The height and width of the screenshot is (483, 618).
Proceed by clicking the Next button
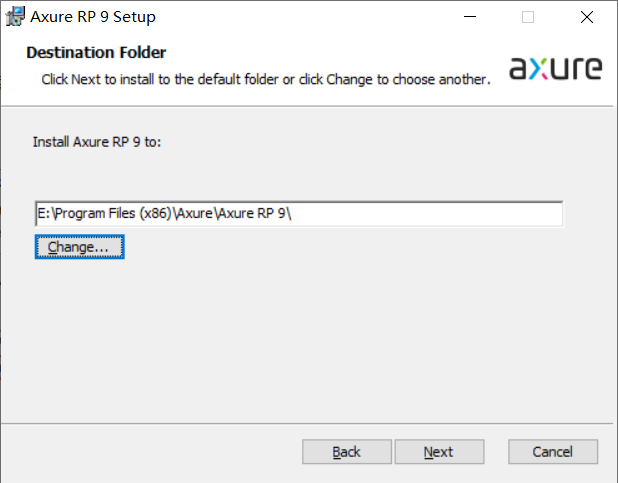[x=439, y=452]
